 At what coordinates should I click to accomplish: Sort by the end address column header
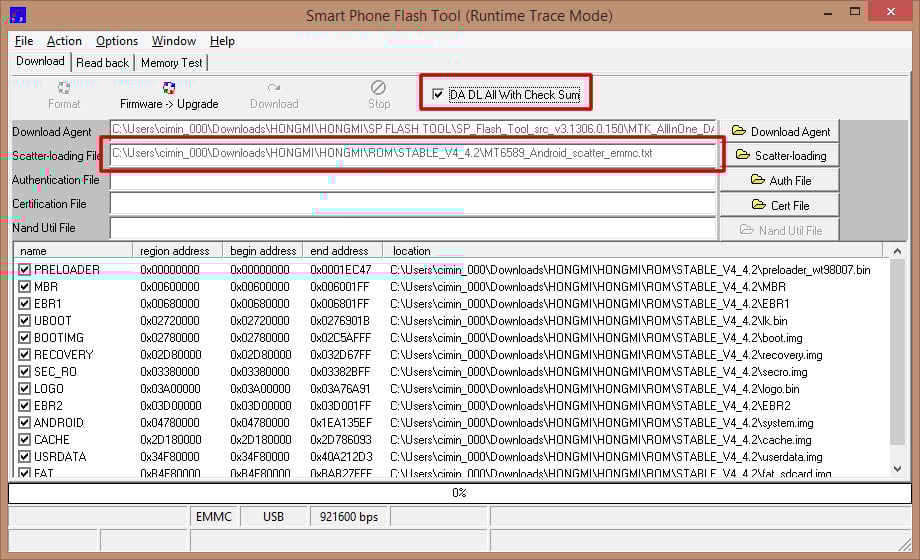tap(343, 251)
